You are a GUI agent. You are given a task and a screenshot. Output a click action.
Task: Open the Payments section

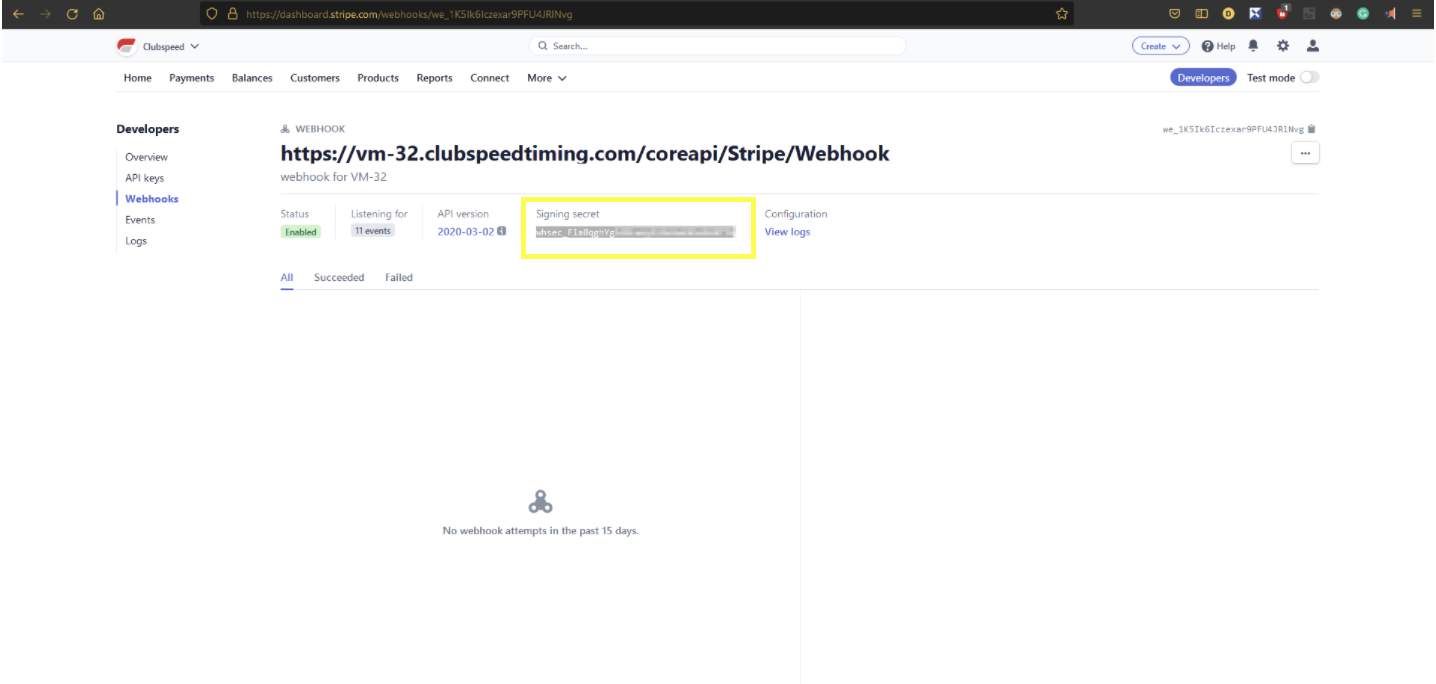192,78
